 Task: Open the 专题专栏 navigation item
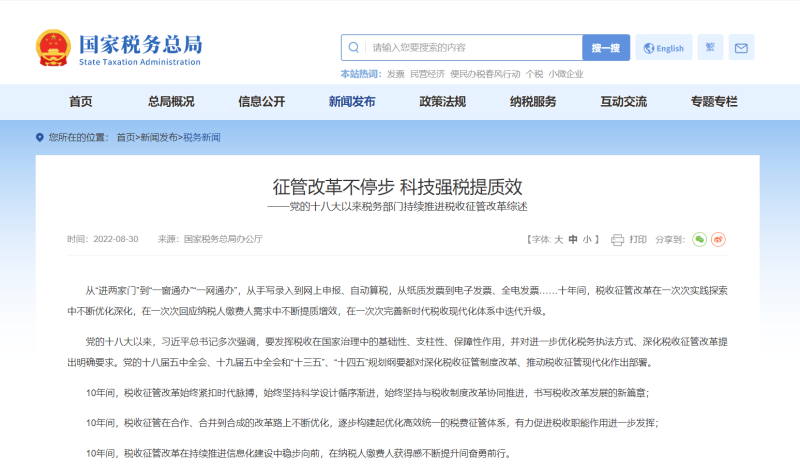coord(714,102)
